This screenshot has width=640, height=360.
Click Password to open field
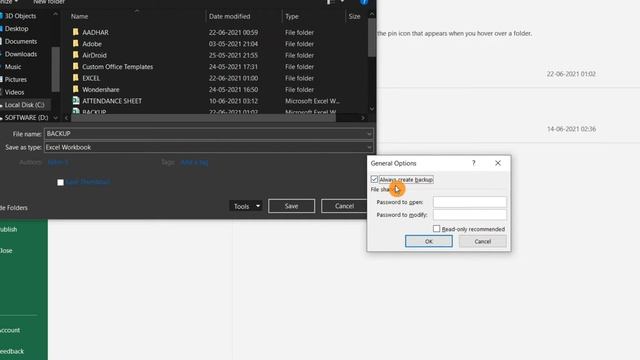point(469,202)
